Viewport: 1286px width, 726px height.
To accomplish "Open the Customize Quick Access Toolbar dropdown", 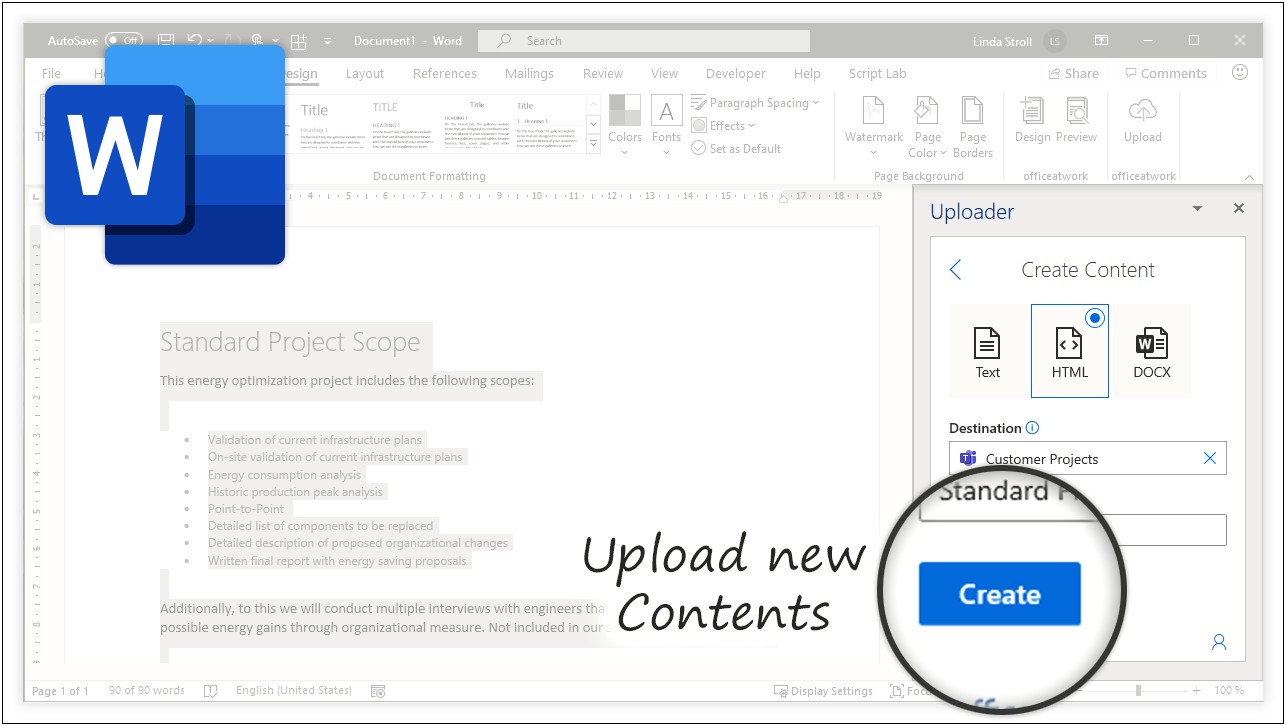I will (327, 41).
